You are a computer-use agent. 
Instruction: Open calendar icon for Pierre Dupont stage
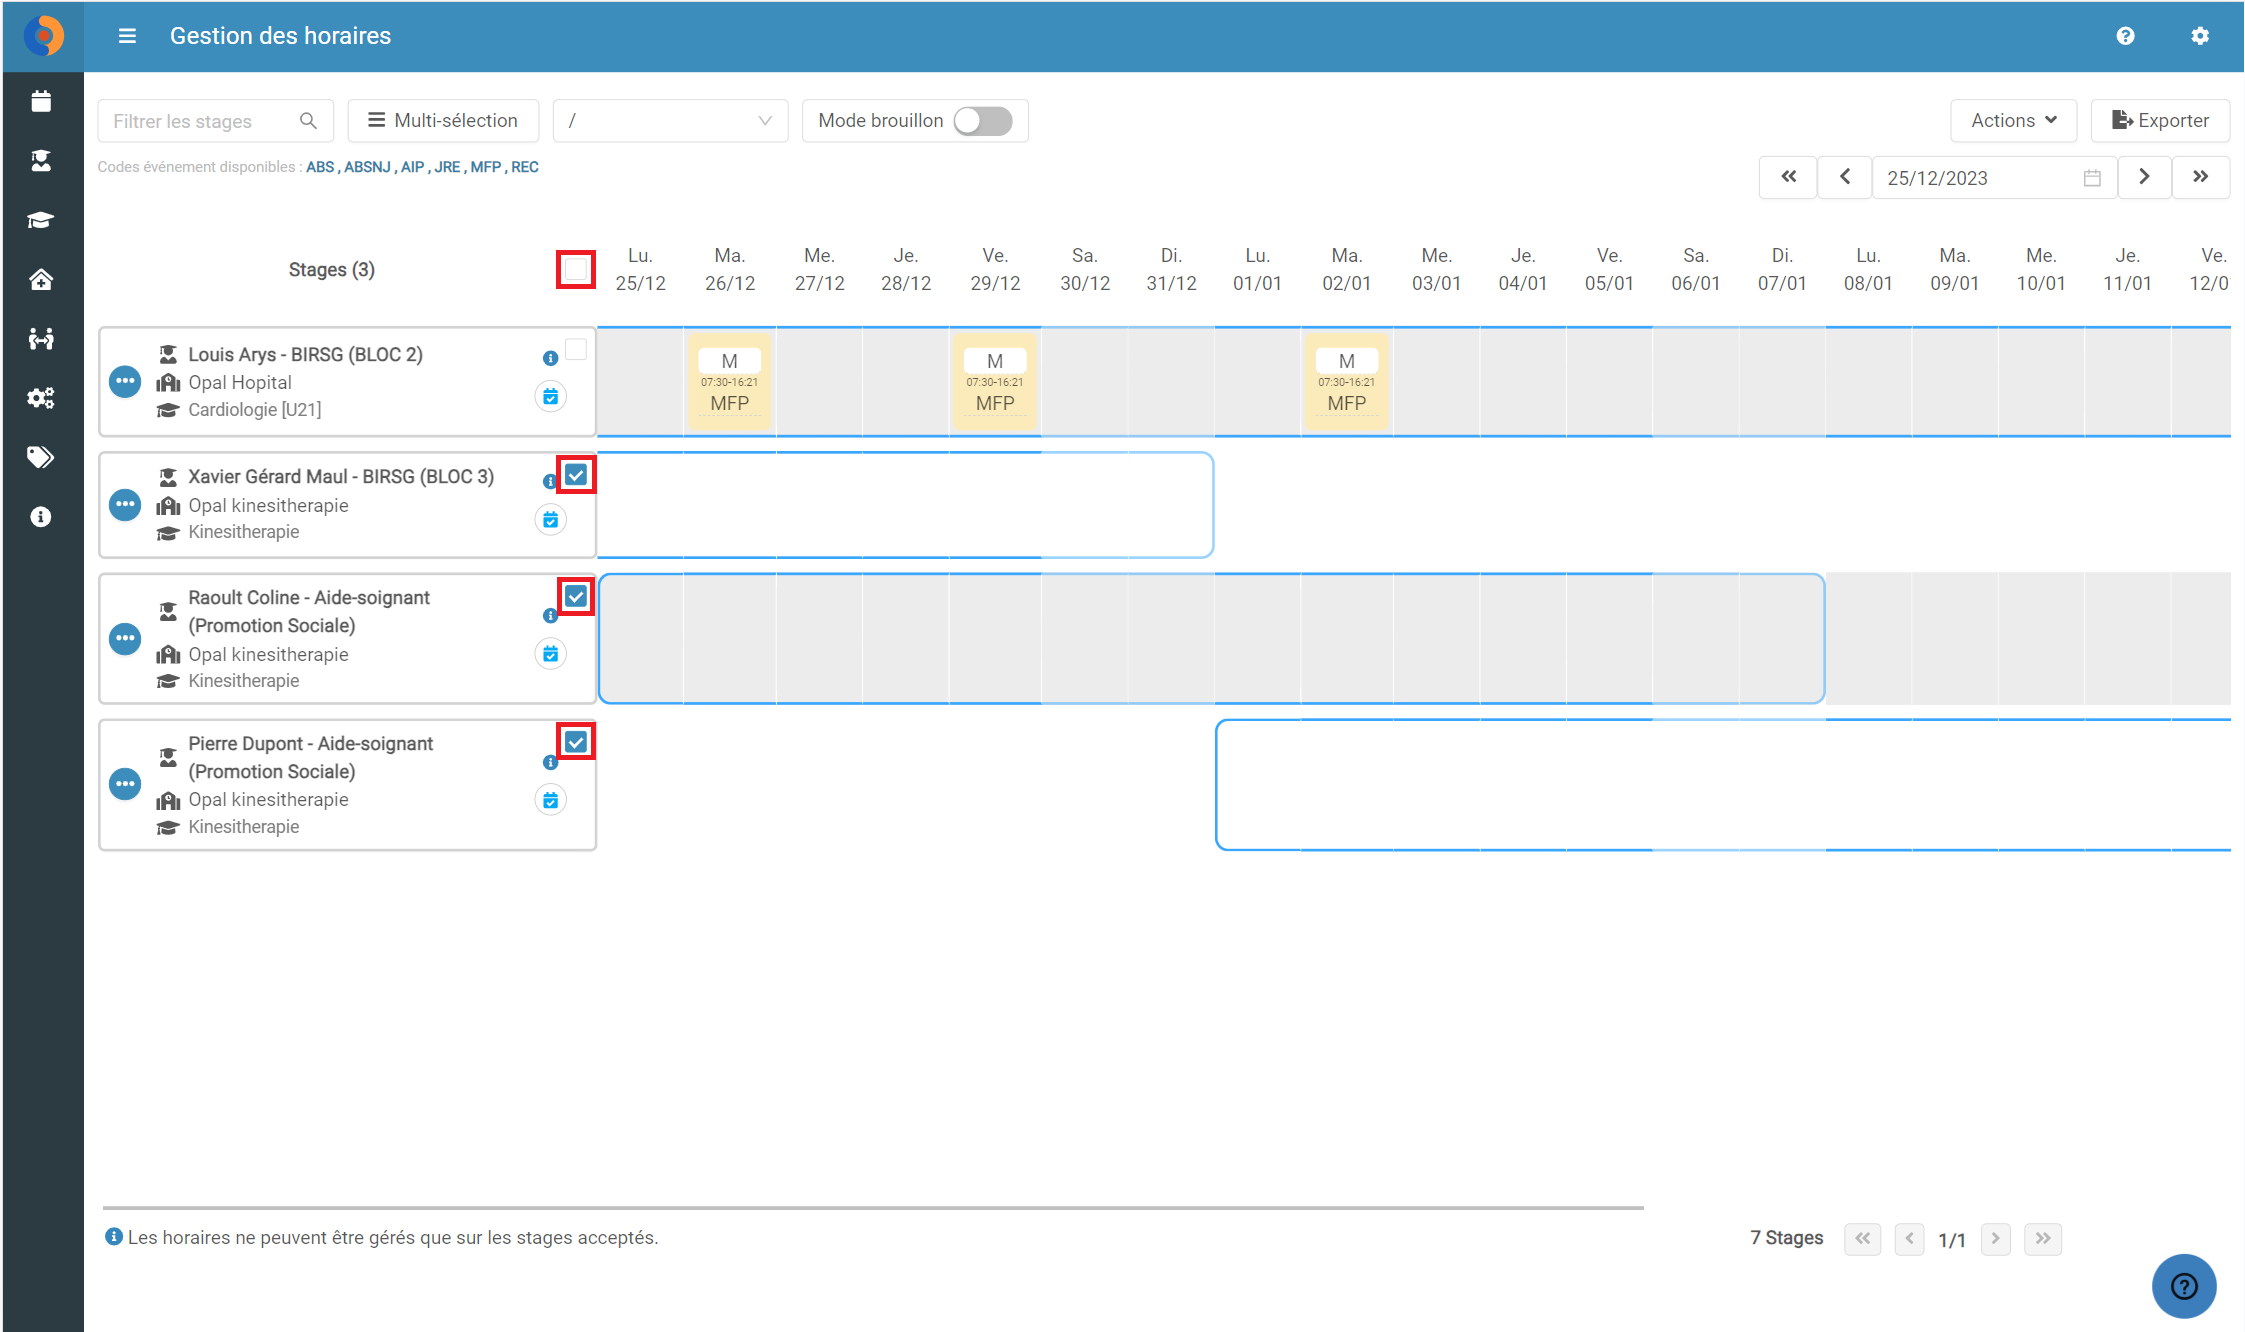[551, 800]
